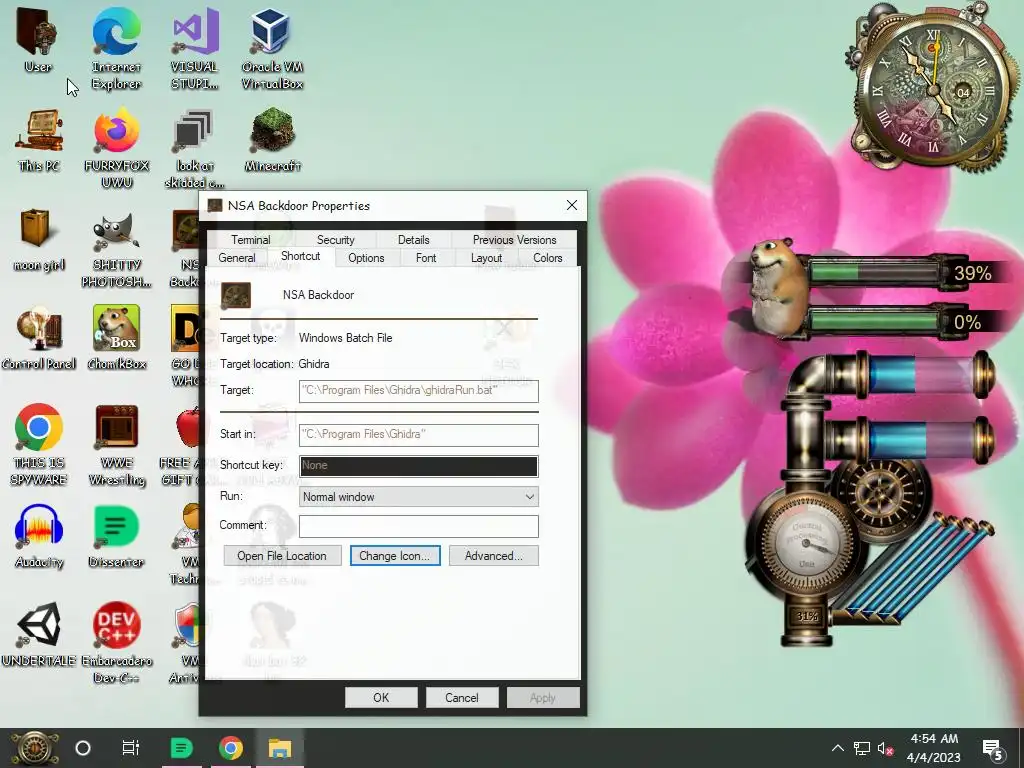This screenshot has width=1024, height=768.
Task: Switch to Chrome on the taskbar
Action: tap(231, 748)
